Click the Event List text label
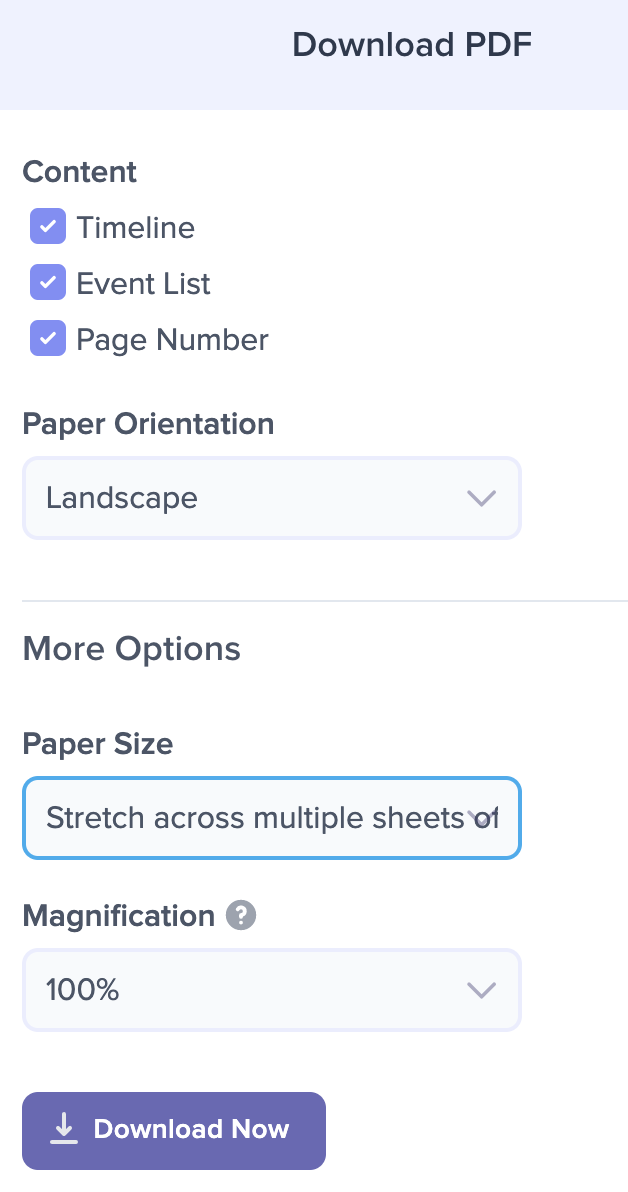Screen dimensions: 628x1192 [143, 284]
